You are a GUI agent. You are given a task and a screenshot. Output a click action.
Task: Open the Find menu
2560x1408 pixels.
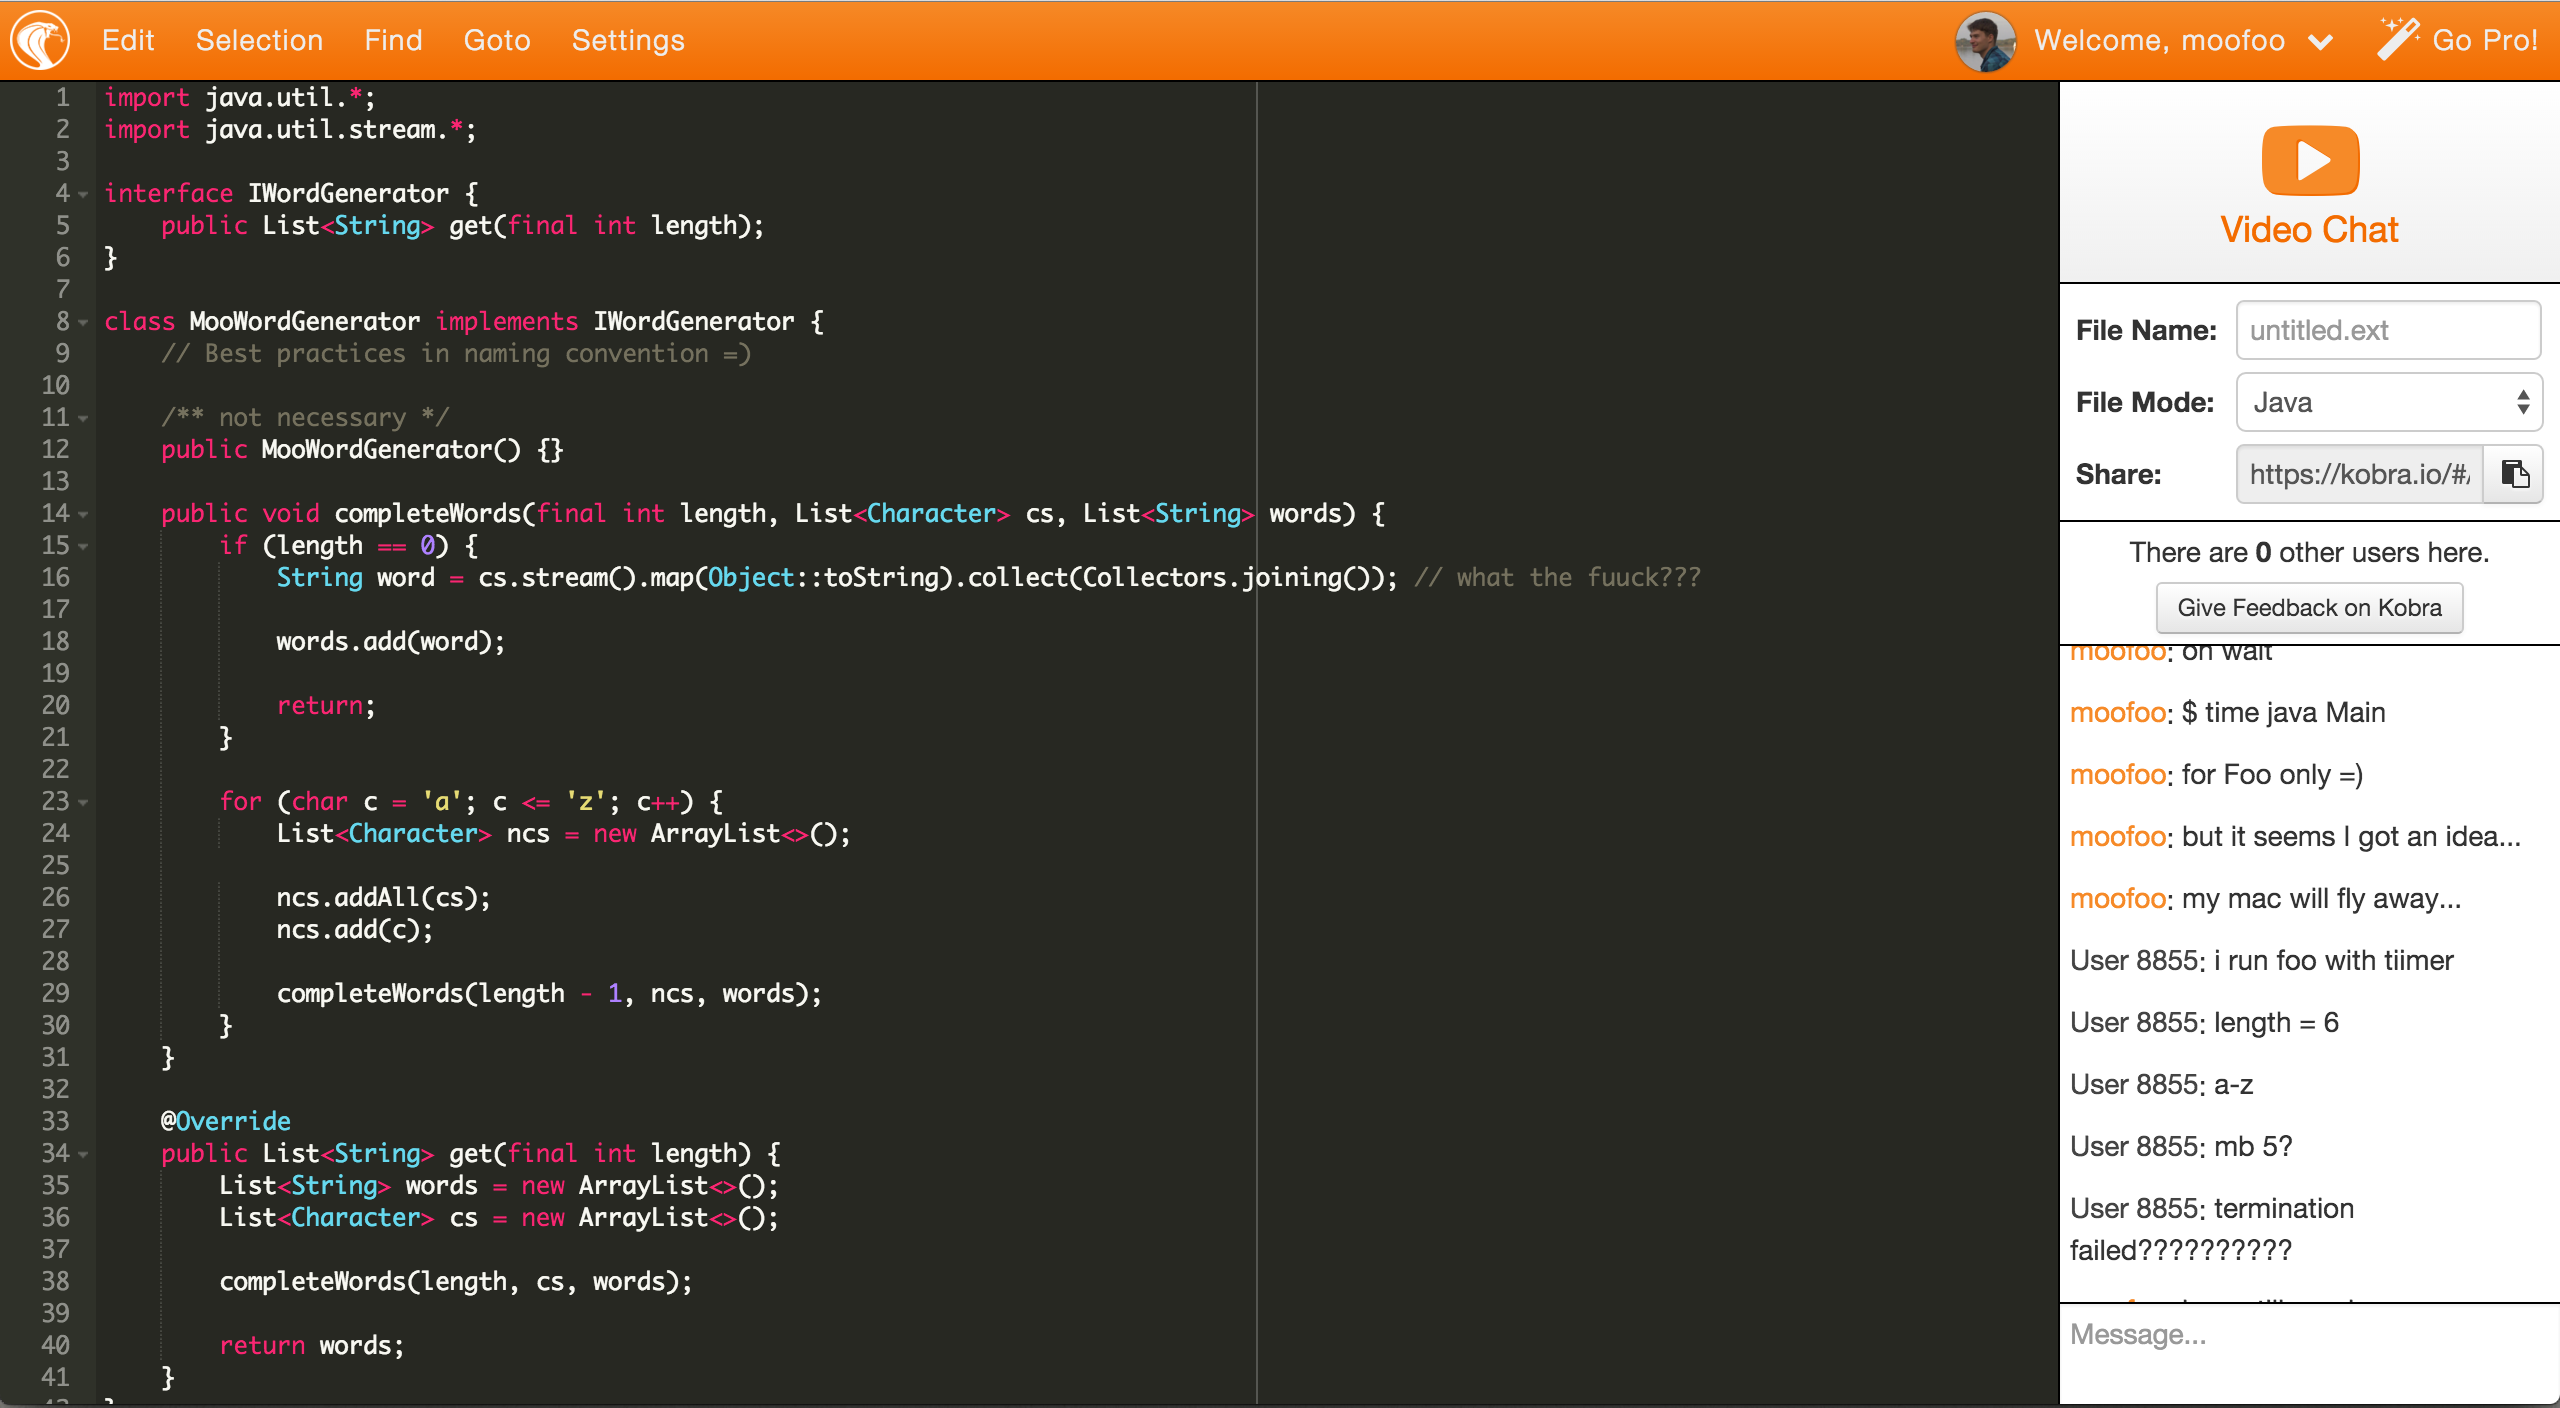pos(393,40)
